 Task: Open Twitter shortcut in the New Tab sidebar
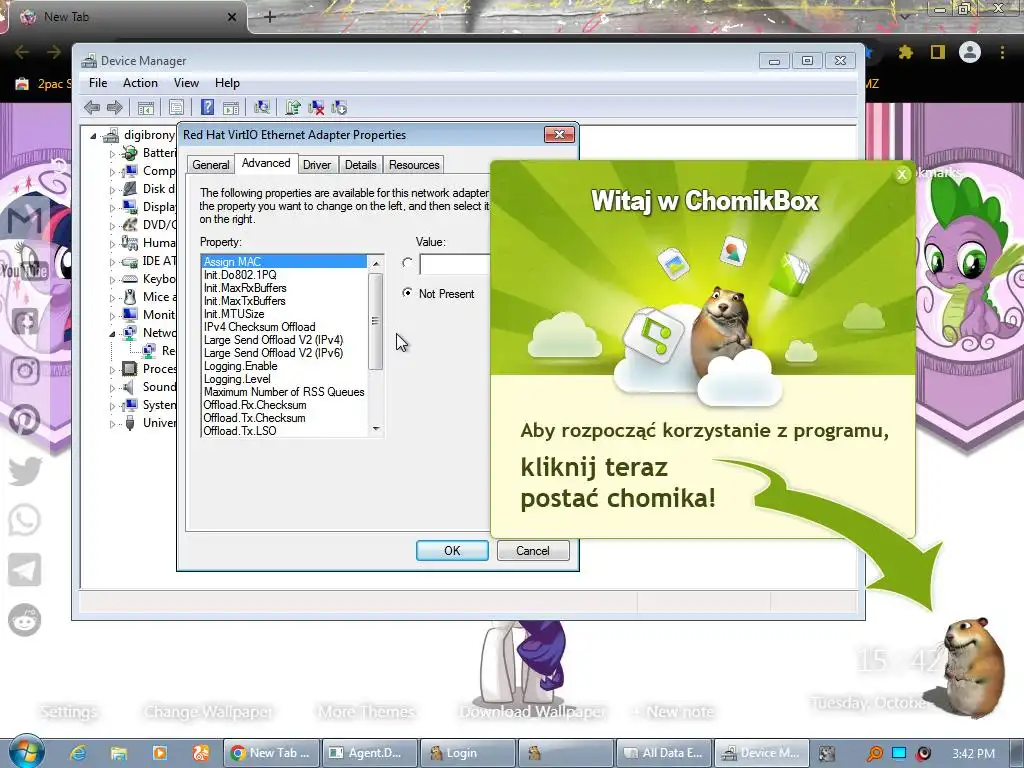point(25,470)
